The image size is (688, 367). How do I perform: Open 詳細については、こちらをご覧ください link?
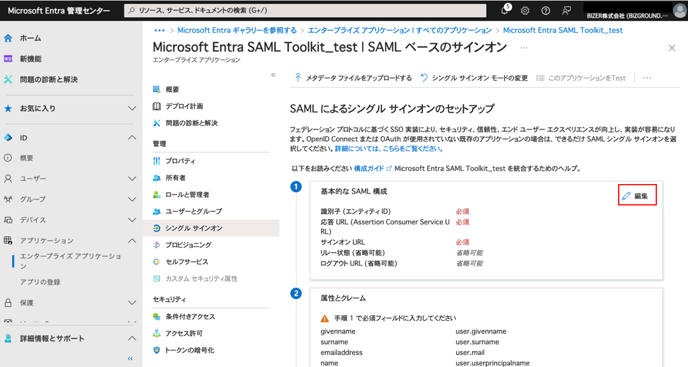389,149
